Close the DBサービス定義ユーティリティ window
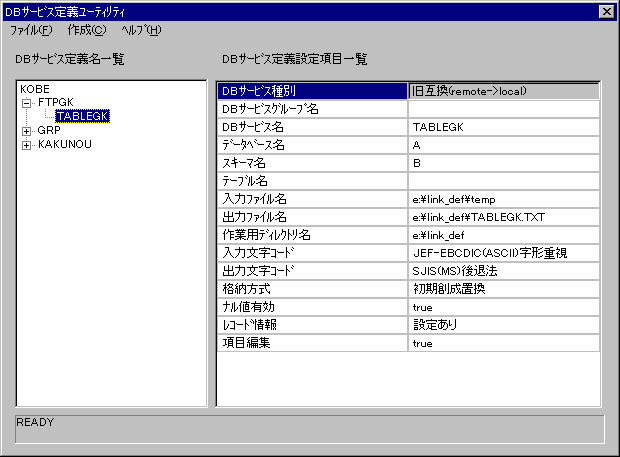620x457 pixels. (x=607, y=12)
